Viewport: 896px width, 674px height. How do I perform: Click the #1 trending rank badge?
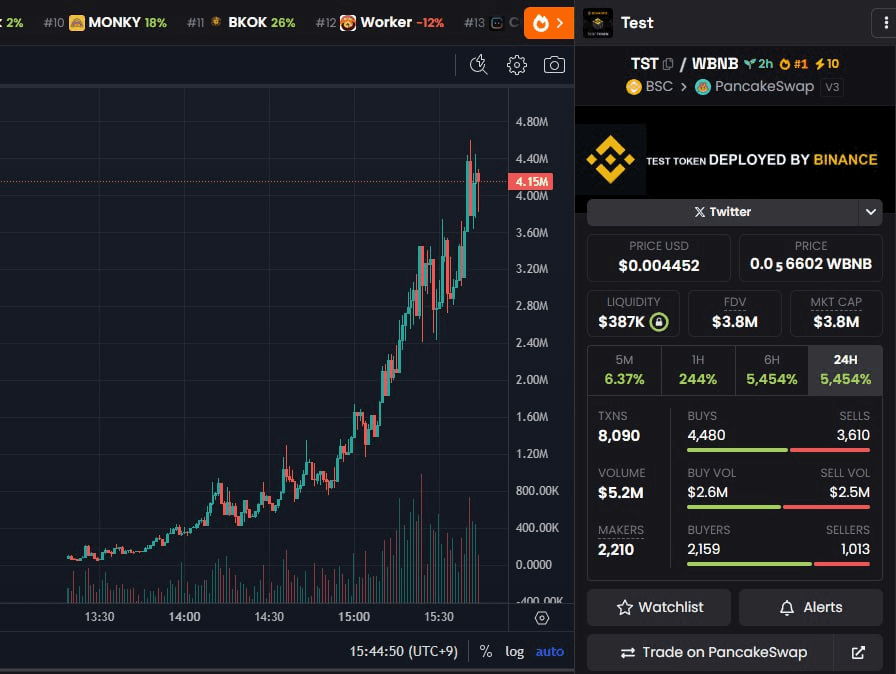[x=794, y=64]
